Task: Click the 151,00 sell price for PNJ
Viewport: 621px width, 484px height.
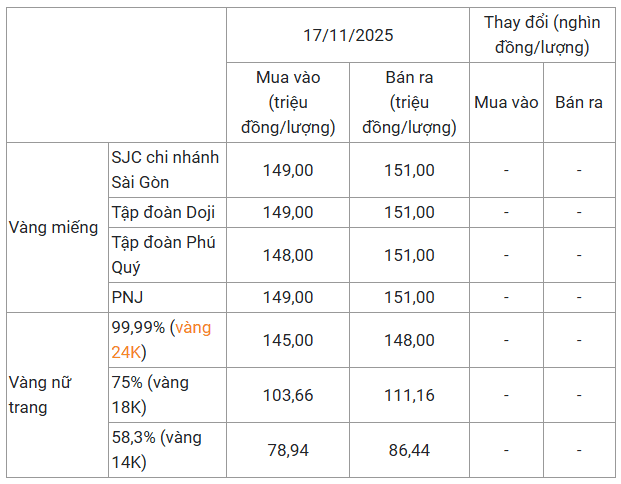Action: [409, 297]
